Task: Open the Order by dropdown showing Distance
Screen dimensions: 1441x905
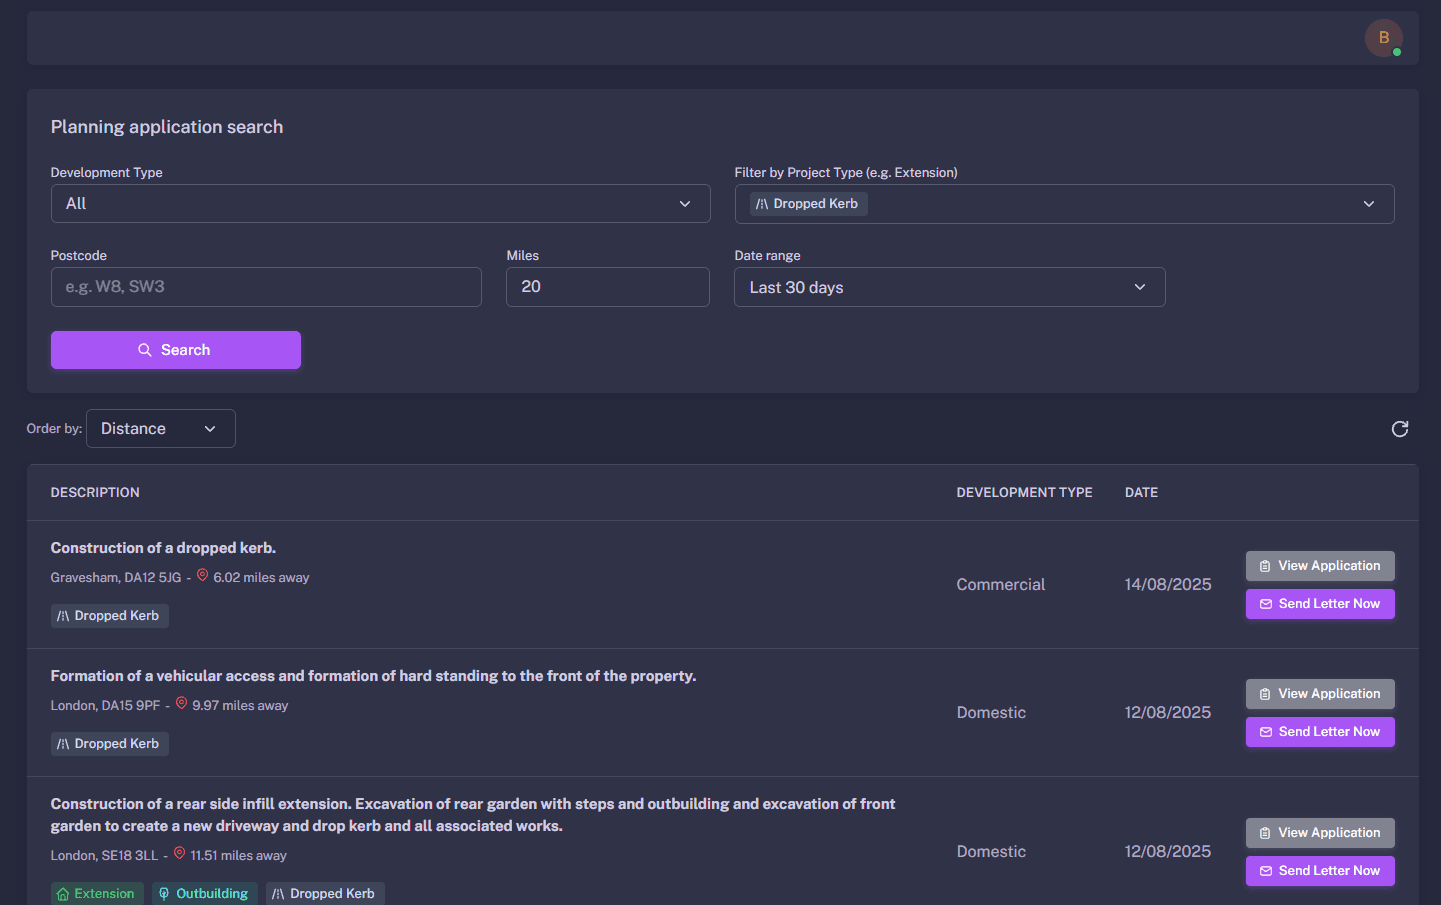Action: (160, 428)
